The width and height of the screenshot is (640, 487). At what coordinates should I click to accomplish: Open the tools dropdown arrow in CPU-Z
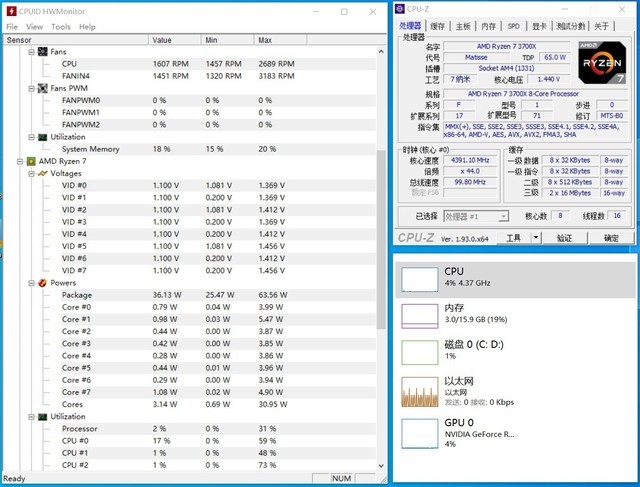[536, 238]
